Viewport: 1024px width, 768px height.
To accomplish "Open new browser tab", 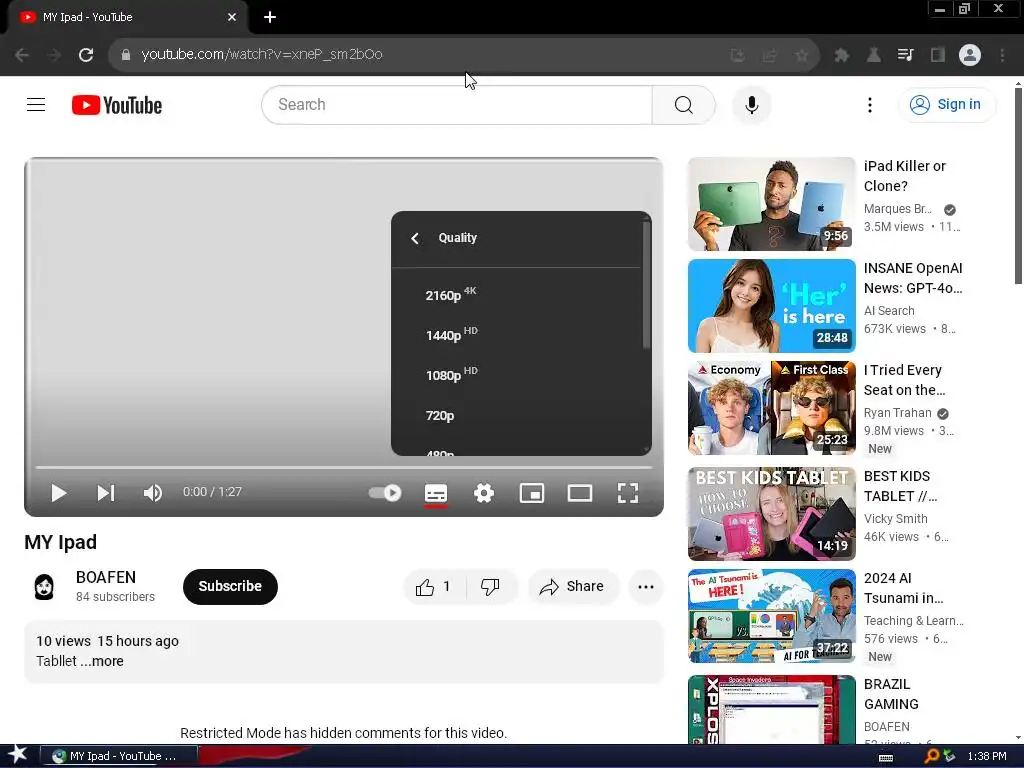I will [270, 17].
